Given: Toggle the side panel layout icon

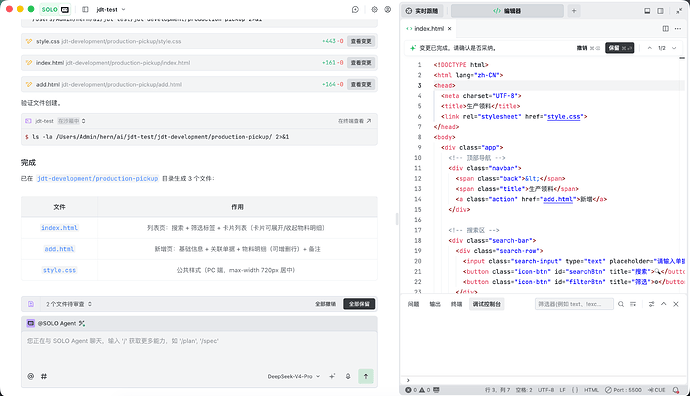Looking at the screenshot, I should [661, 11].
